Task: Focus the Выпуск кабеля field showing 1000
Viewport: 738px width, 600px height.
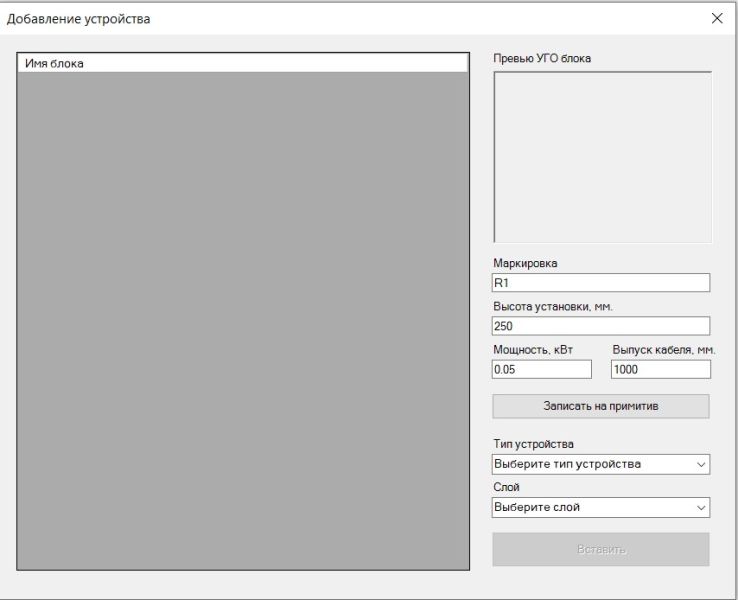Action: tap(661, 369)
